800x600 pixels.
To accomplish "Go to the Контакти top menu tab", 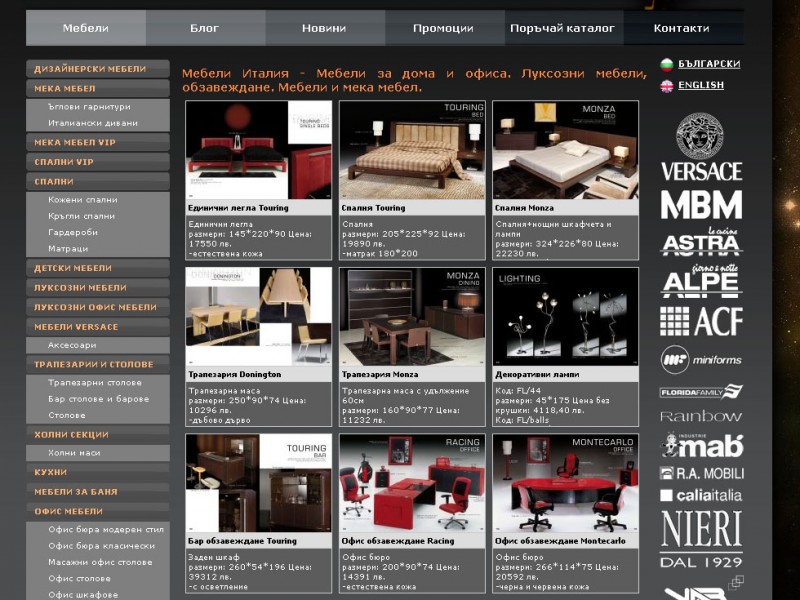I will point(682,28).
